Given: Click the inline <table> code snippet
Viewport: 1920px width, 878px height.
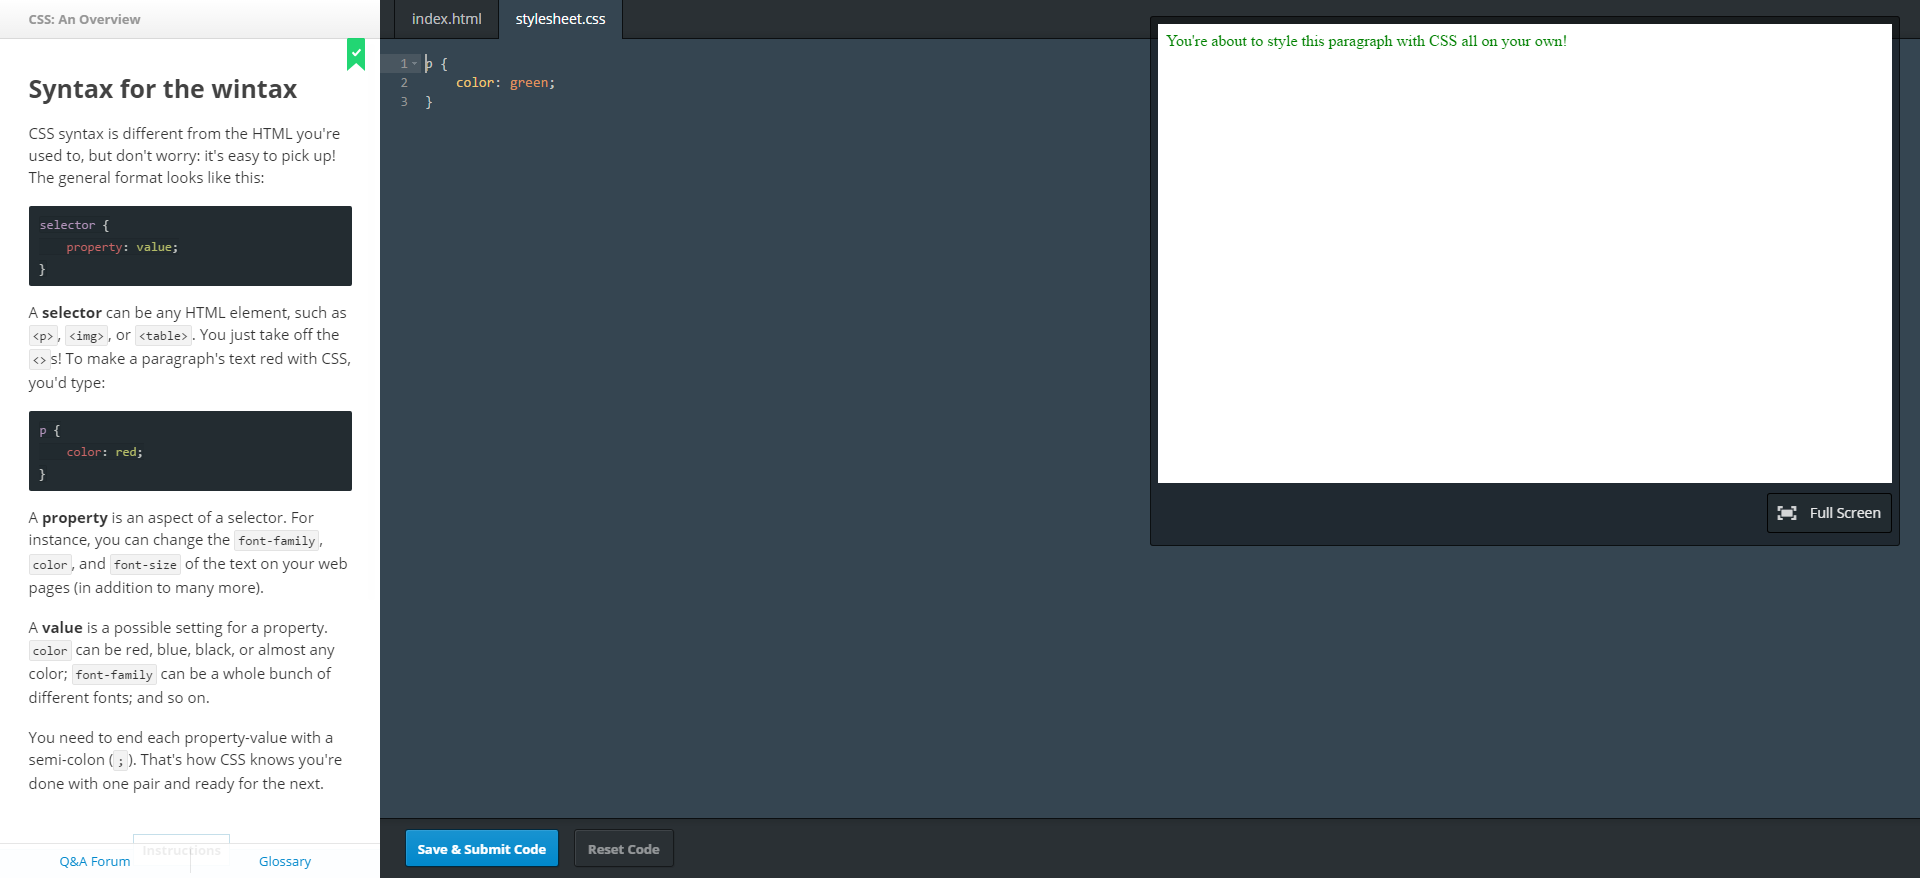Looking at the screenshot, I should click(163, 336).
